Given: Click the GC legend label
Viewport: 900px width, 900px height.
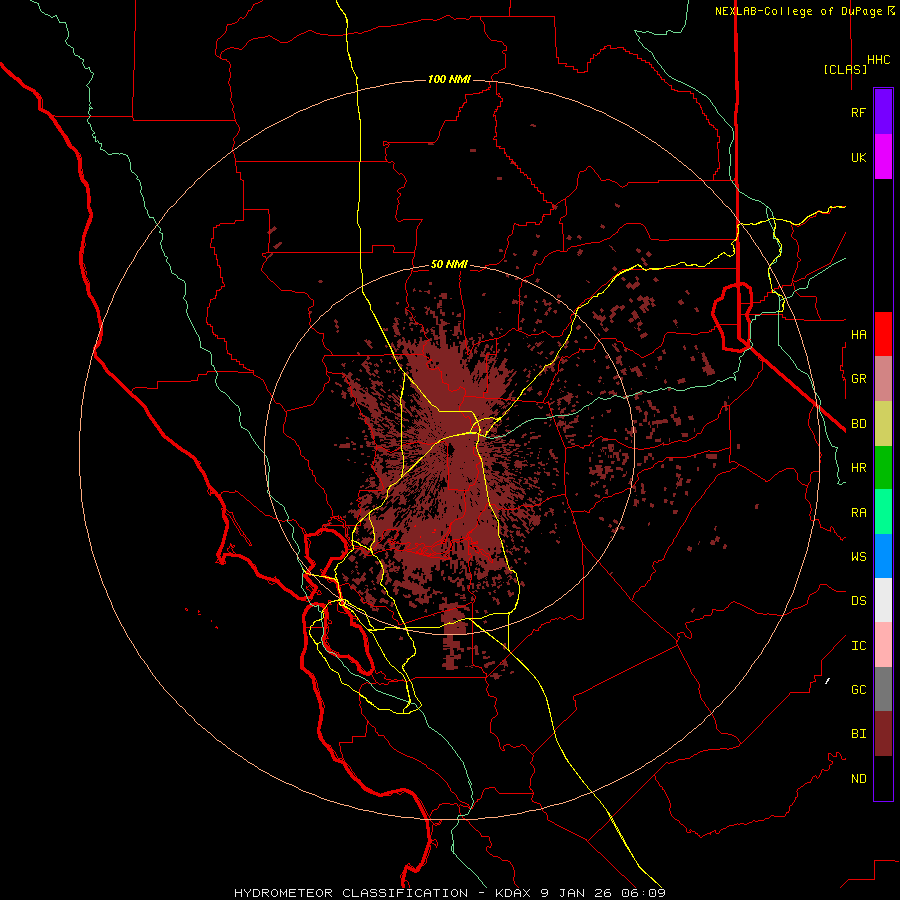Looking at the screenshot, I should pos(859,690).
